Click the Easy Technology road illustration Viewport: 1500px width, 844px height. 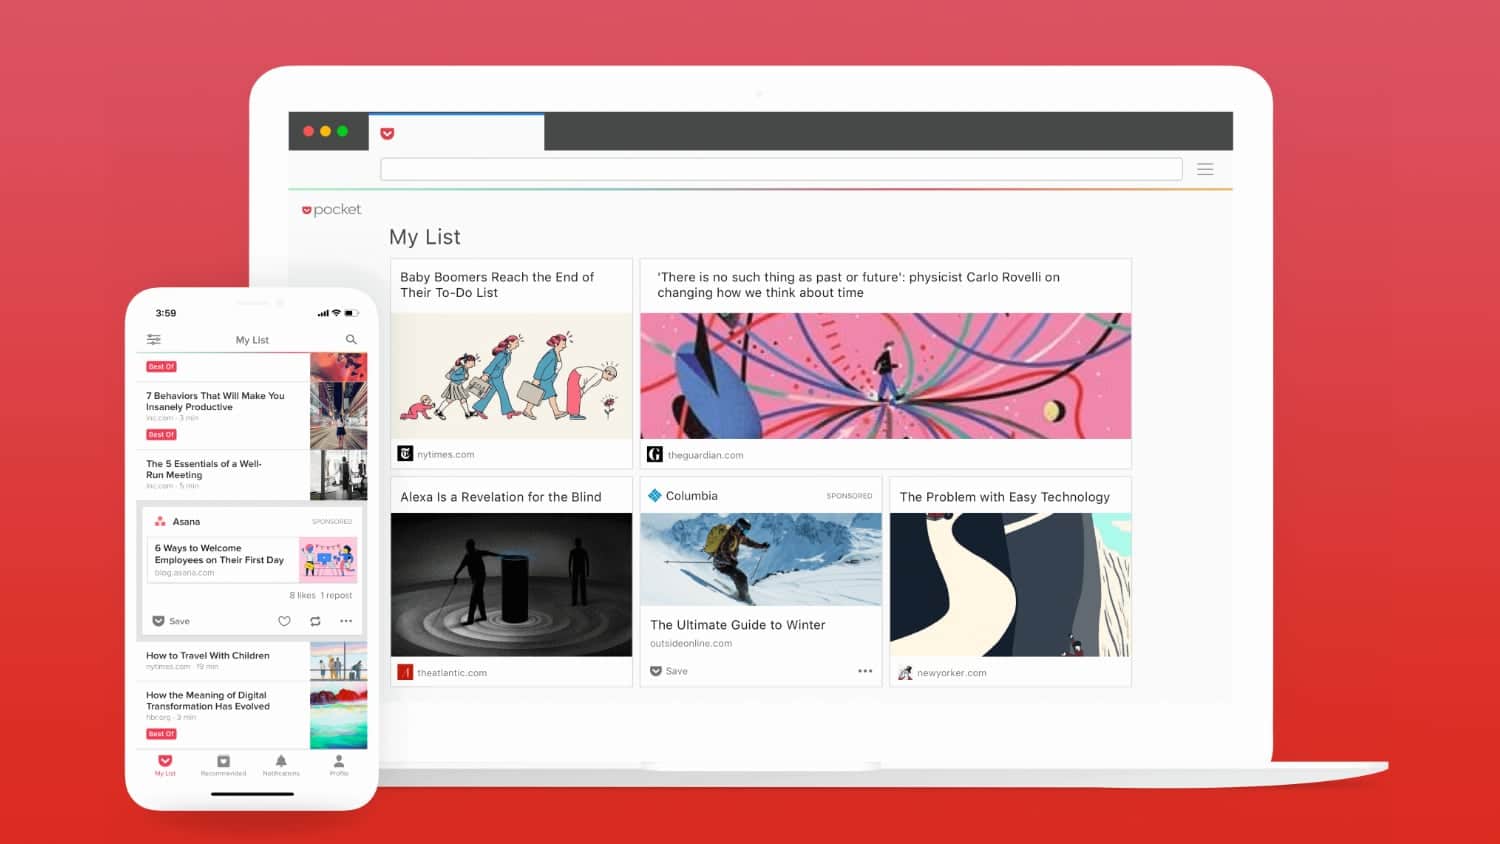(x=1010, y=584)
